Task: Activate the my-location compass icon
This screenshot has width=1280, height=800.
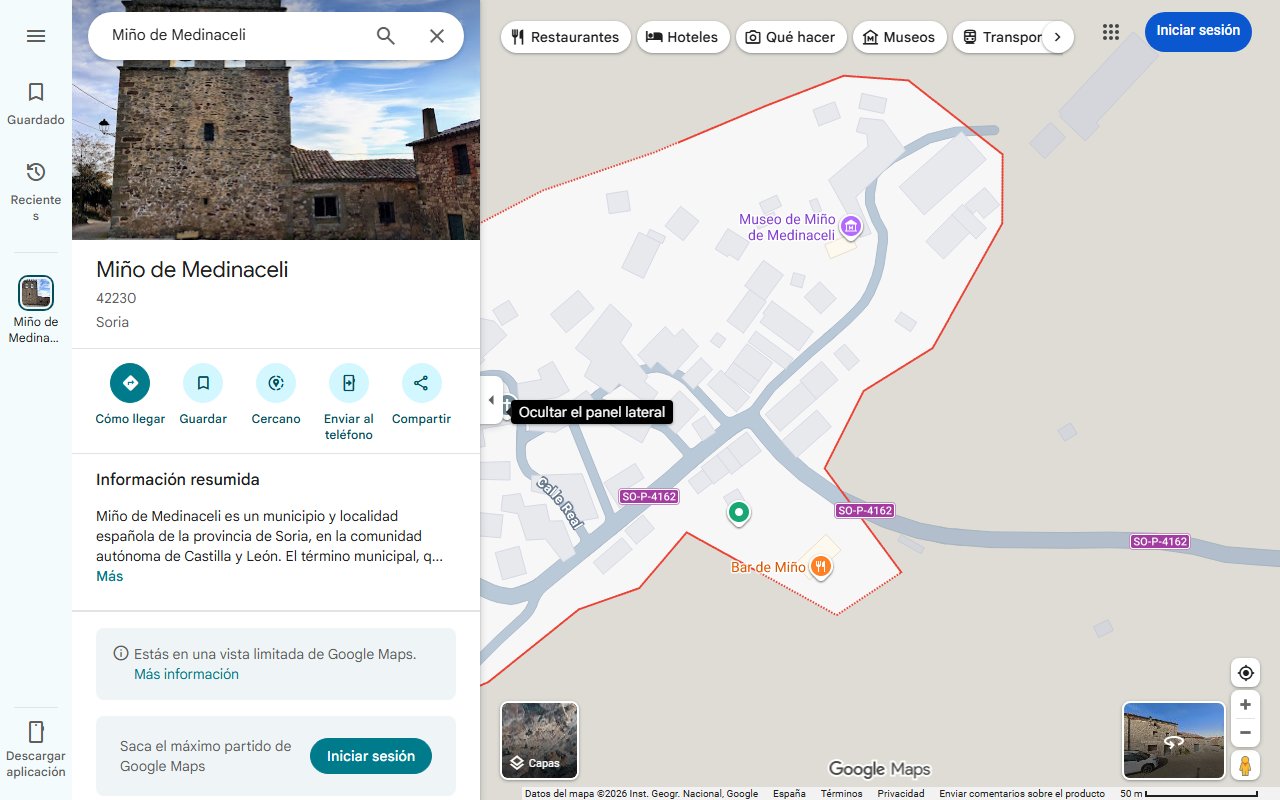Action: coord(1245,672)
